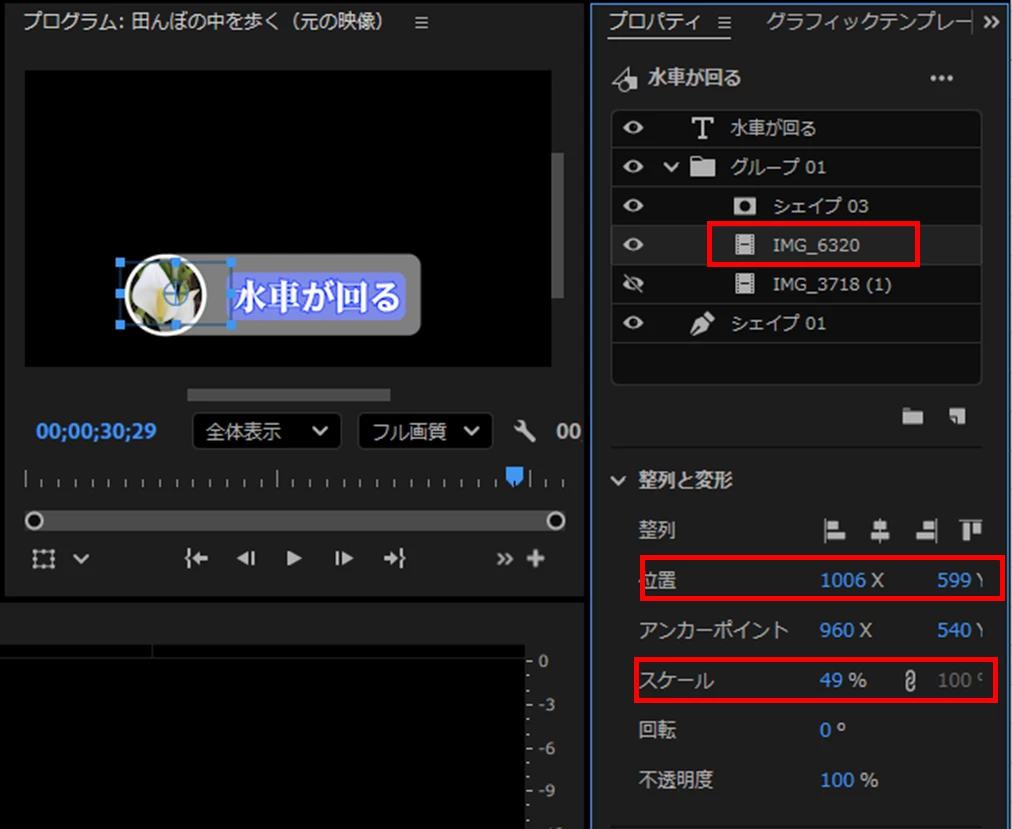
Task: Go to Out point button
Action: 394,558
